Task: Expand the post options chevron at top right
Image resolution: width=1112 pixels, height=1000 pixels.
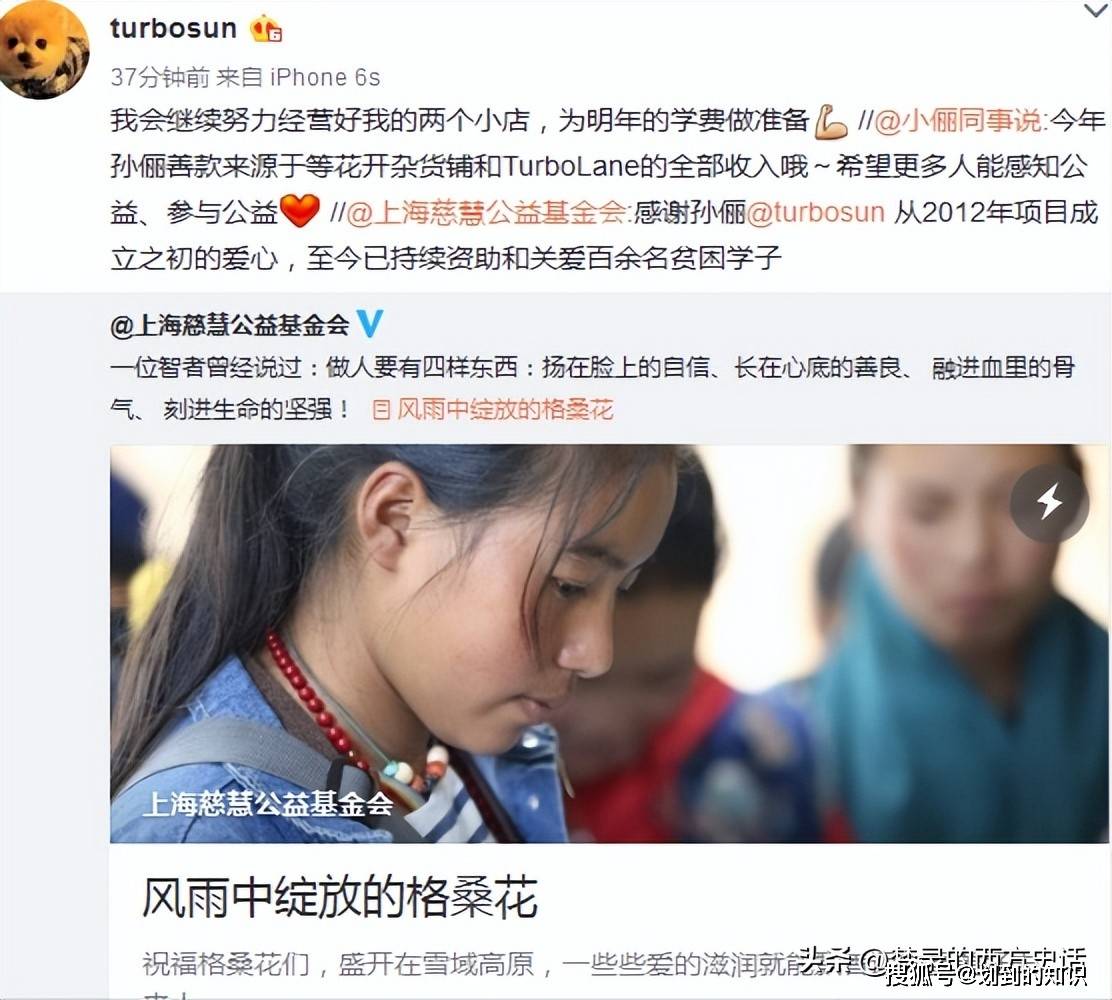Action: coord(1096,10)
